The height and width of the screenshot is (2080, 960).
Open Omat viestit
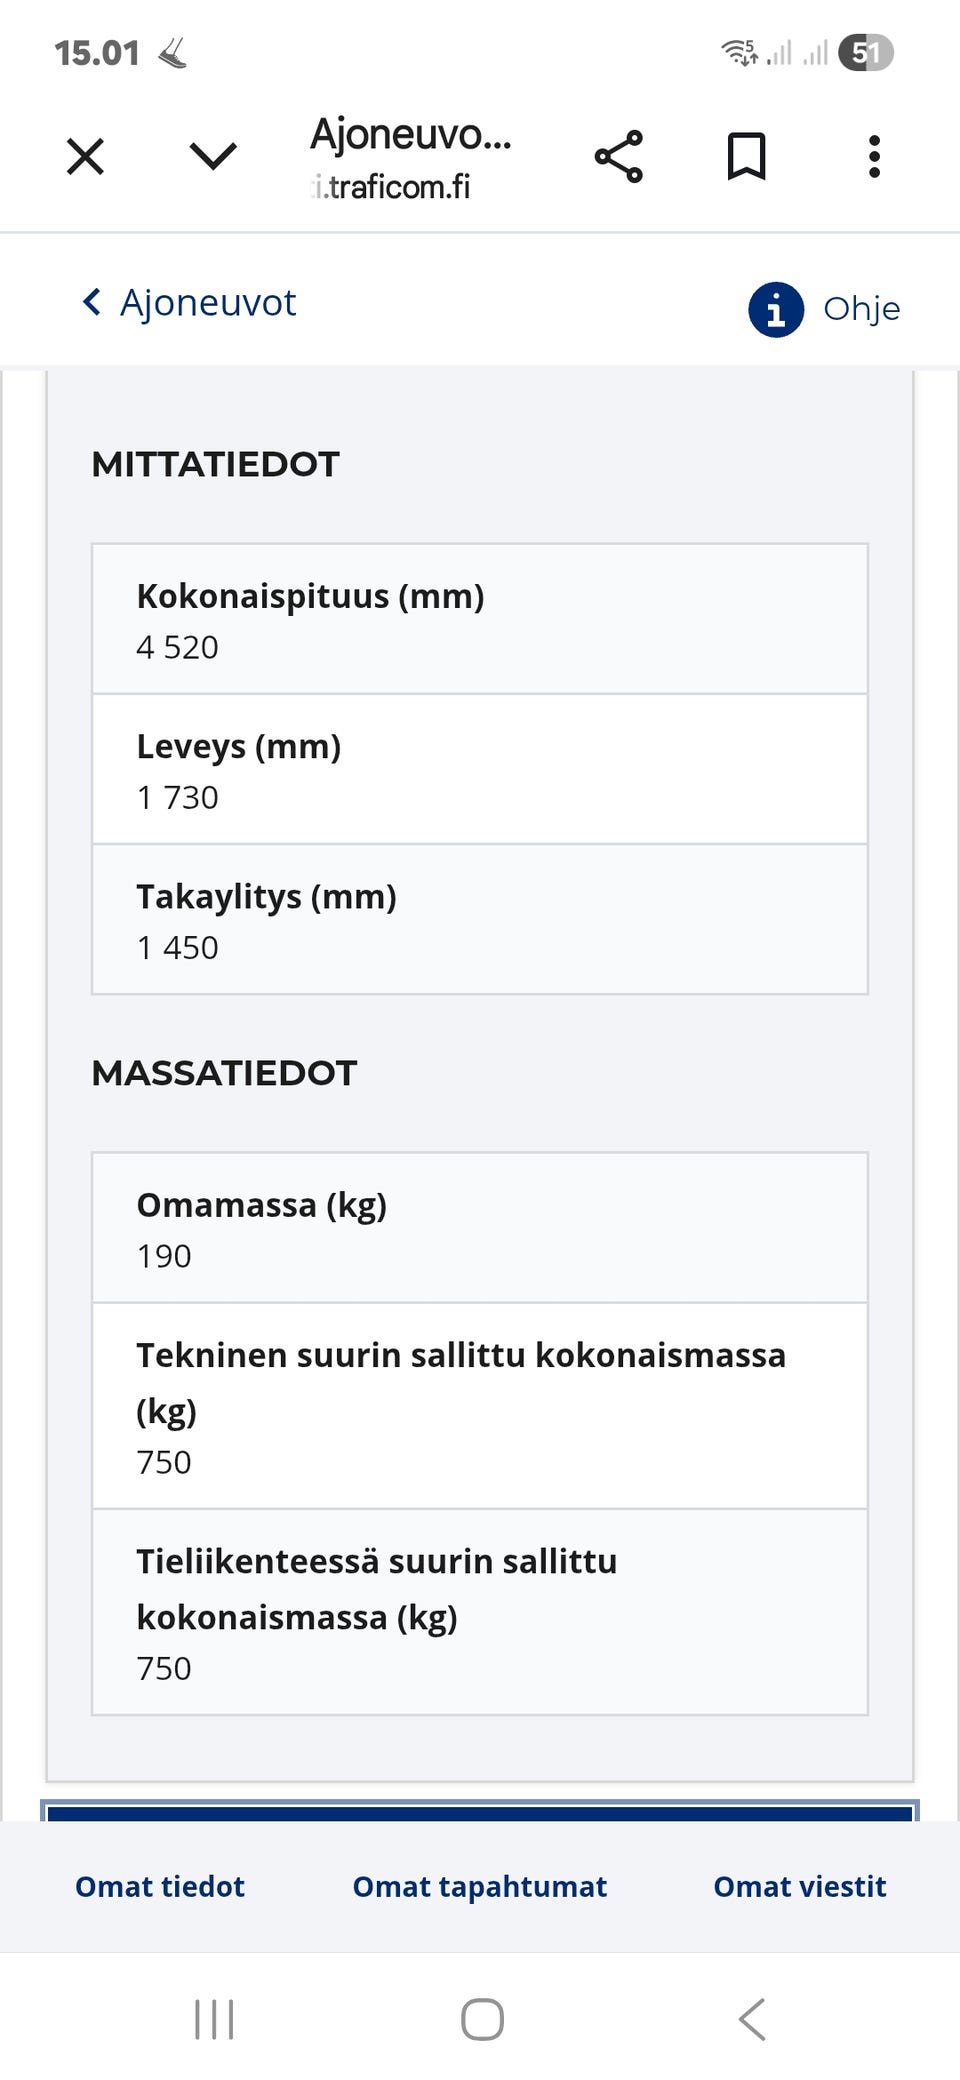pos(799,1886)
